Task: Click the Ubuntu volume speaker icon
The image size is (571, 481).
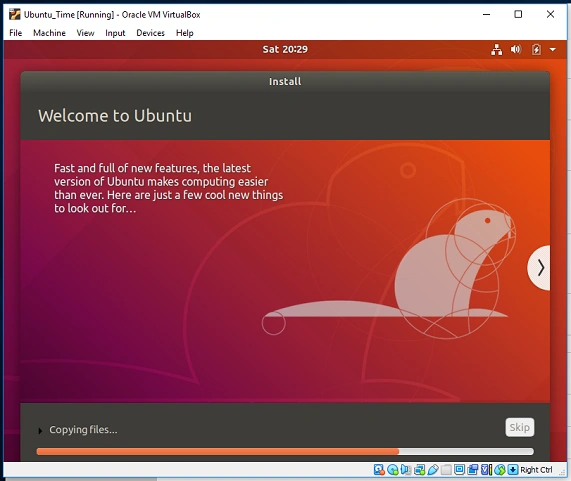Action: pos(516,50)
